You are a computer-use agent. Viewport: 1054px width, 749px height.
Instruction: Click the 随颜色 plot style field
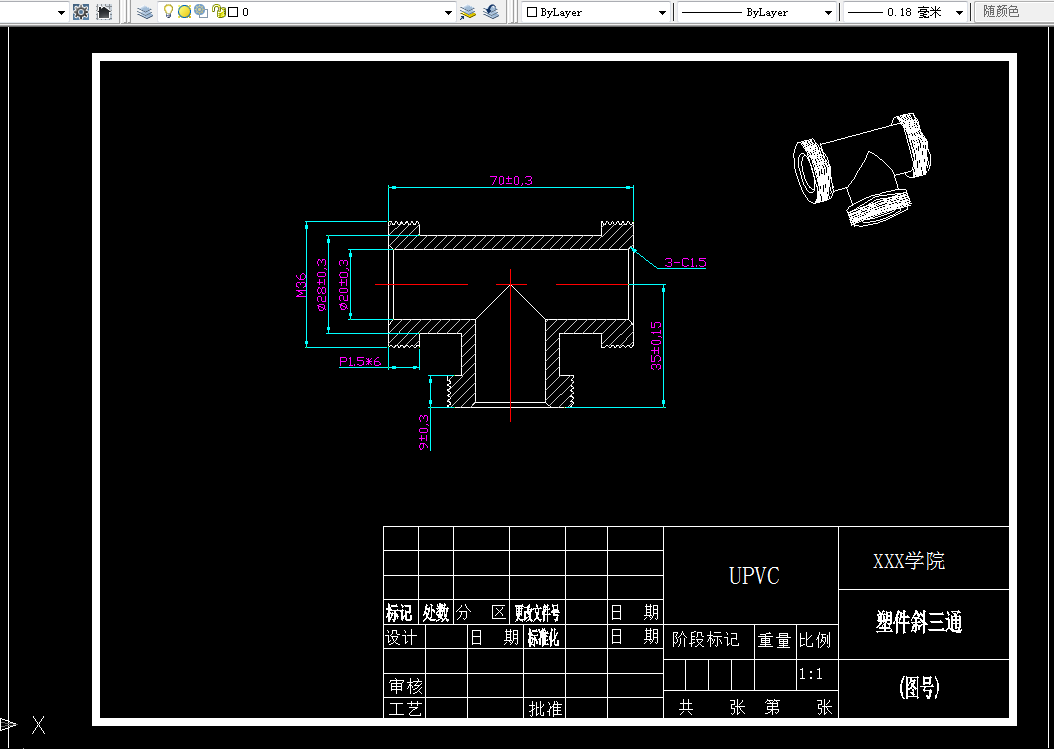pyautogui.click(x=1013, y=11)
